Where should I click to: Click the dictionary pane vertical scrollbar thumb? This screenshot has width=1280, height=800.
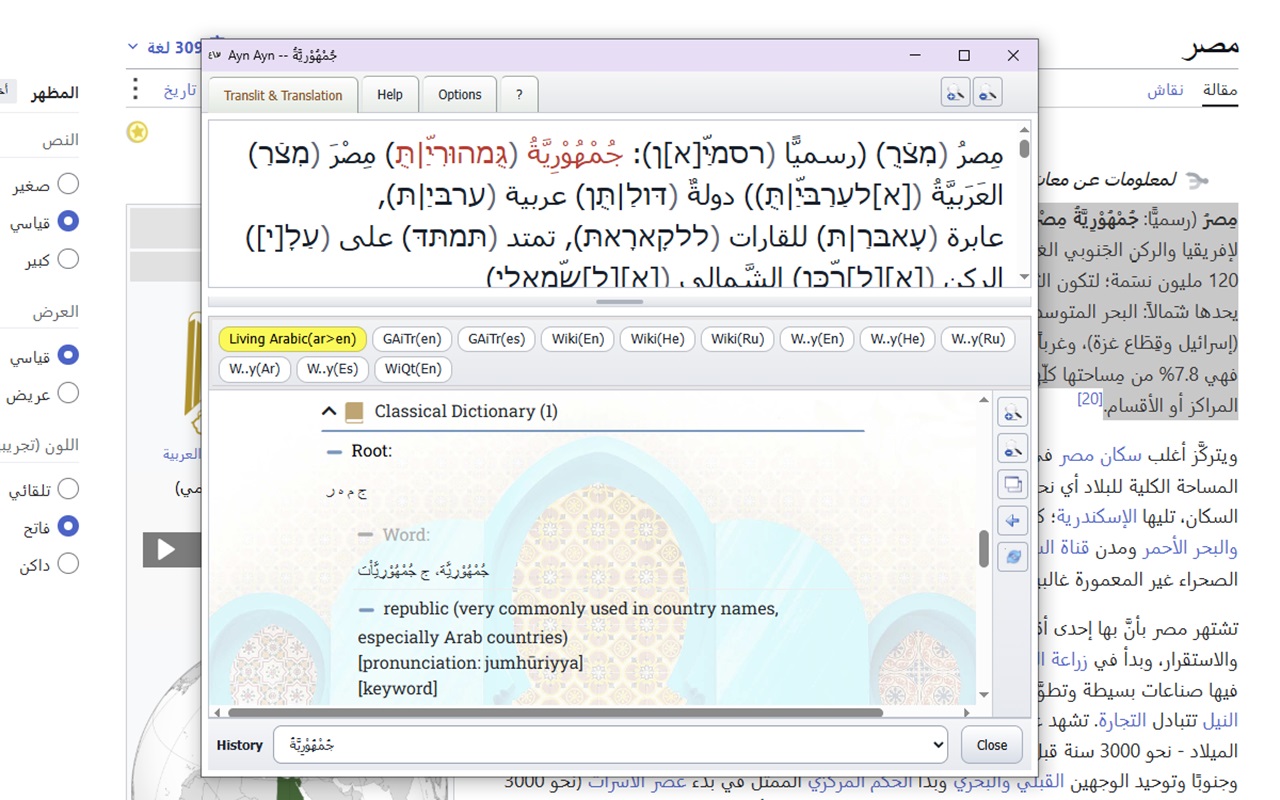pyautogui.click(x=984, y=548)
